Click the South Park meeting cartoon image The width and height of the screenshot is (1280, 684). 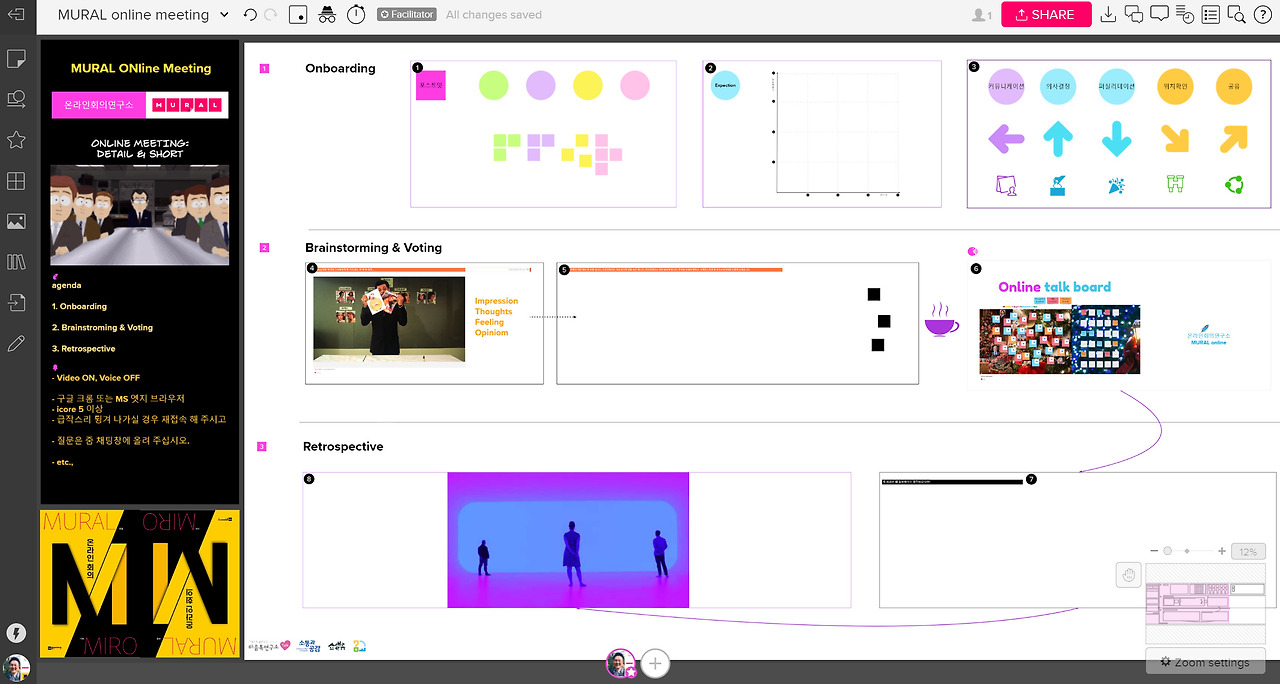140,215
